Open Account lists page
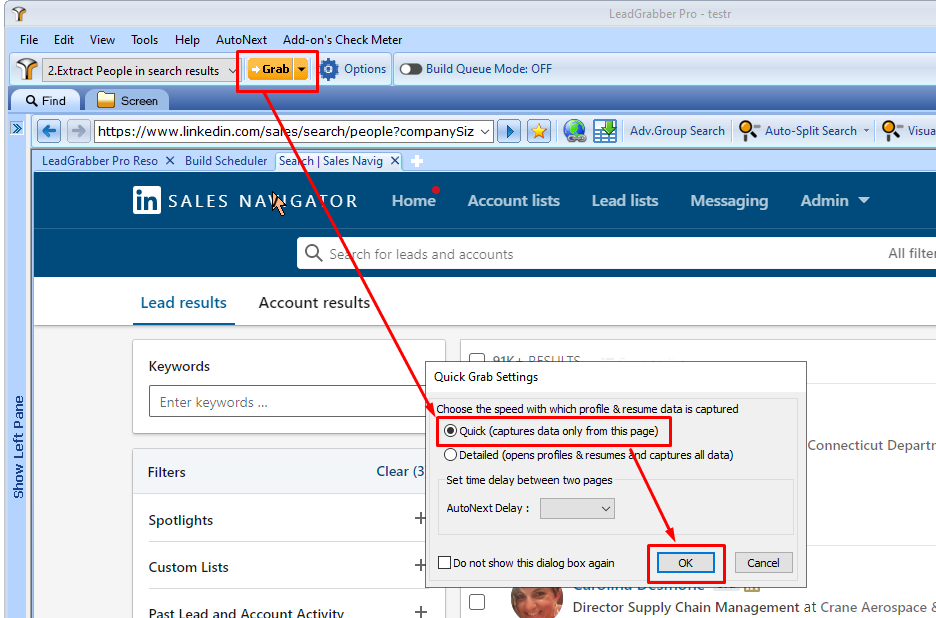Screen dimensions: 936x618 click(x=513, y=201)
